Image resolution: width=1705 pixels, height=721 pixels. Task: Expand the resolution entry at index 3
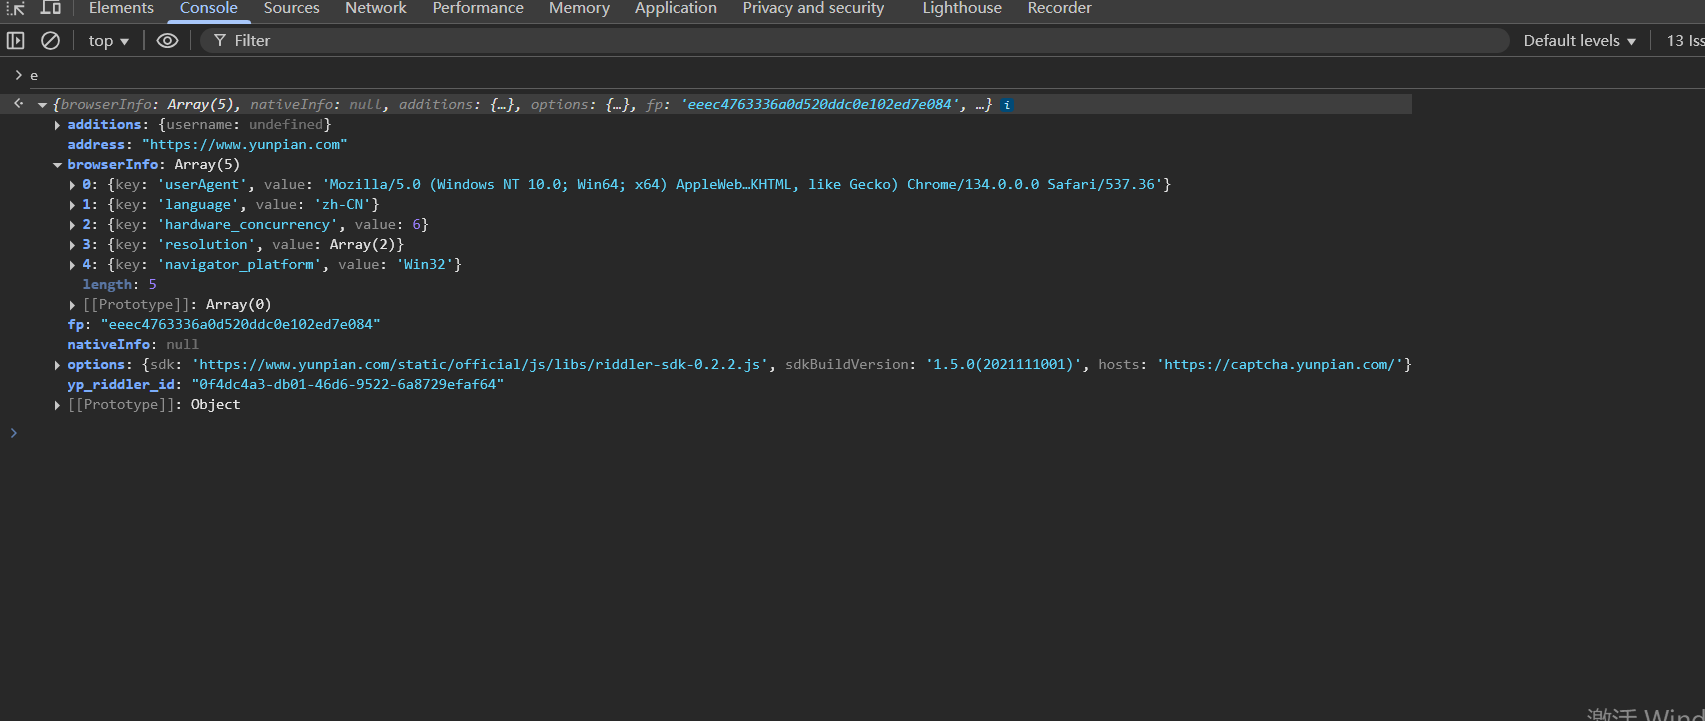pyautogui.click(x=72, y=245)
